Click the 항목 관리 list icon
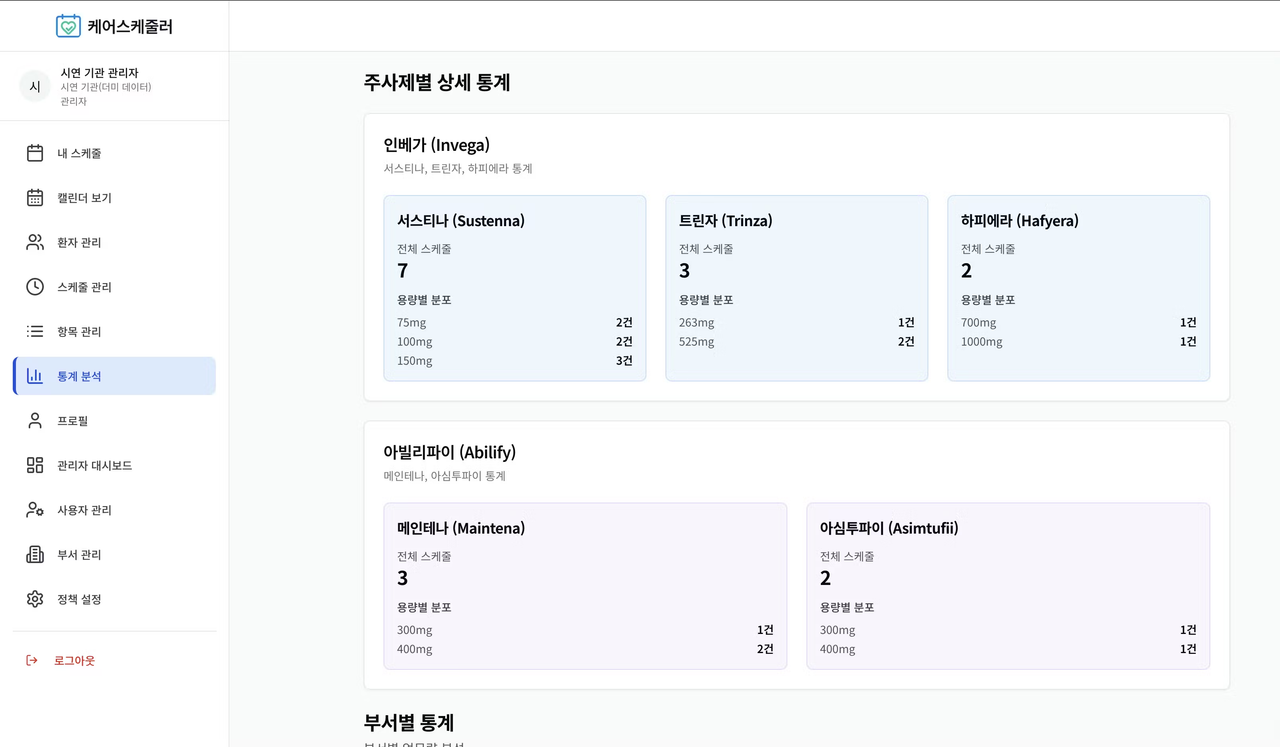 click(x=33, y=331)
